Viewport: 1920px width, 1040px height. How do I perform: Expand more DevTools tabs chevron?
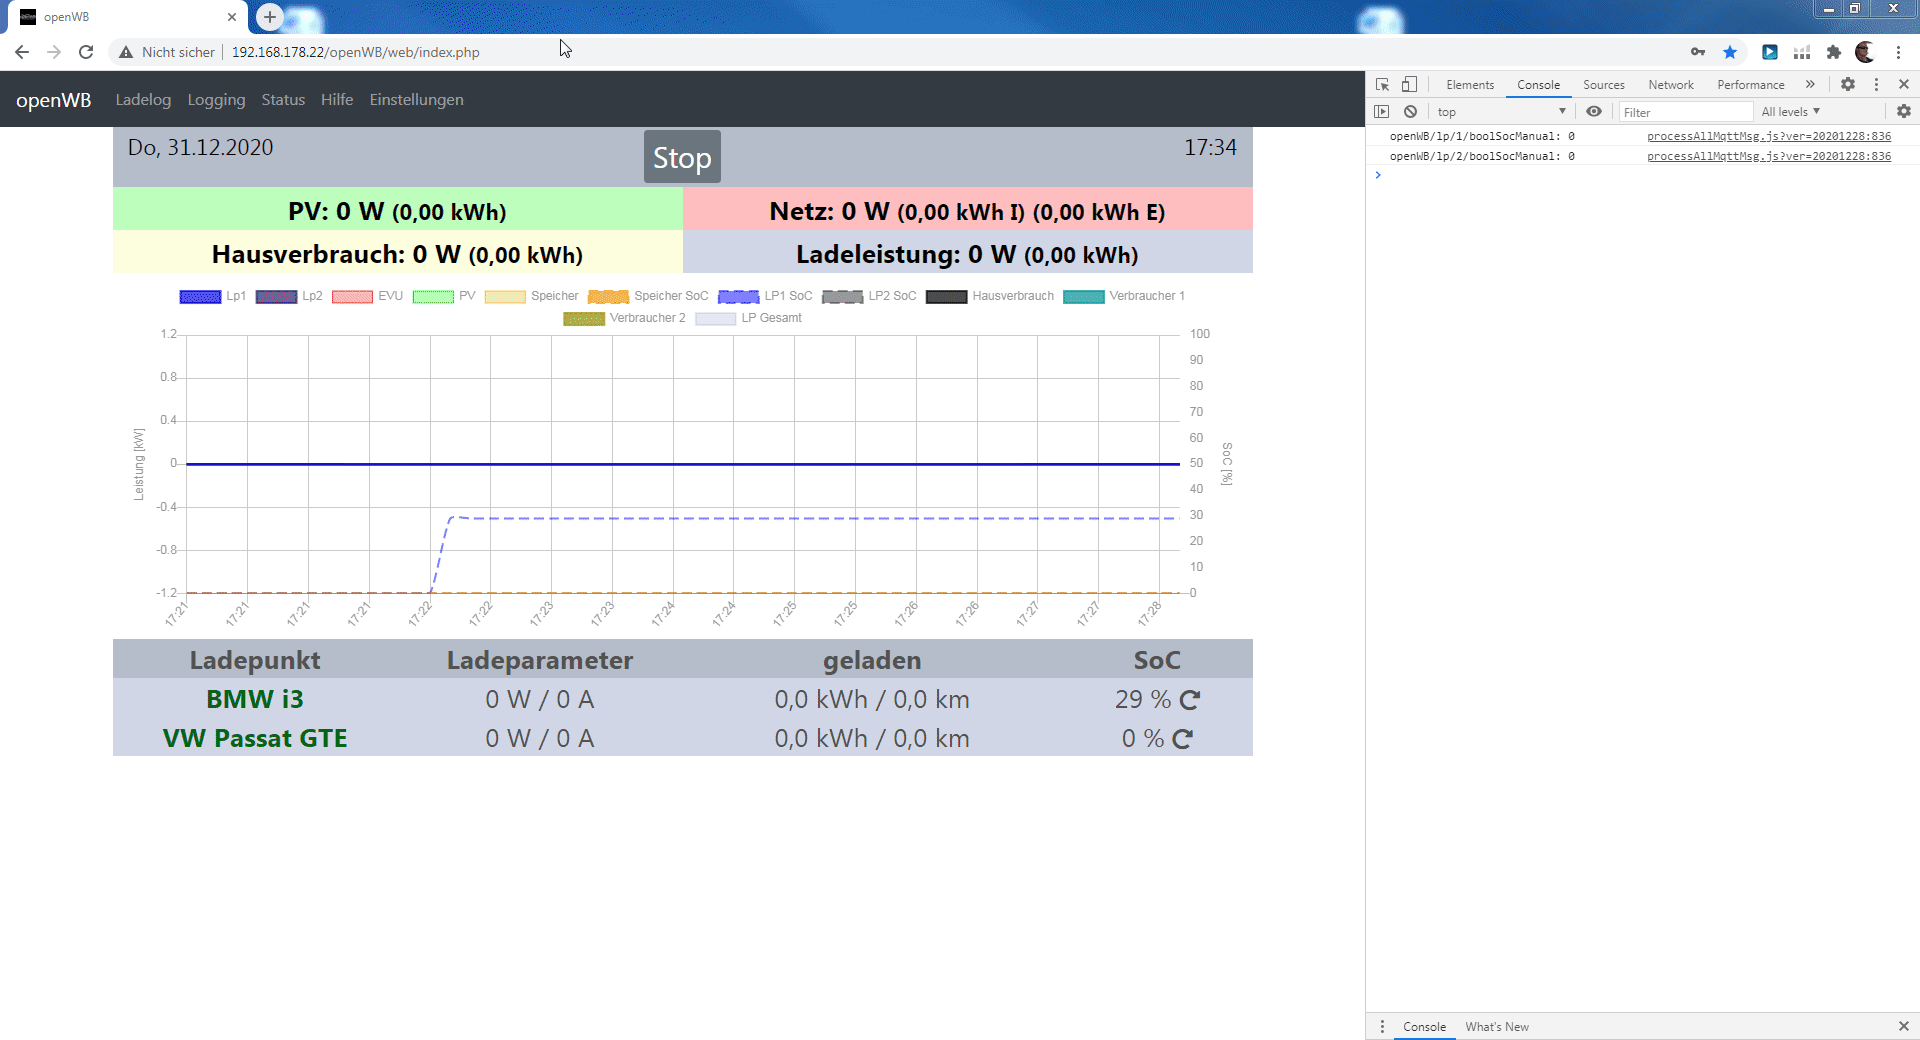tap(1810, 85)
